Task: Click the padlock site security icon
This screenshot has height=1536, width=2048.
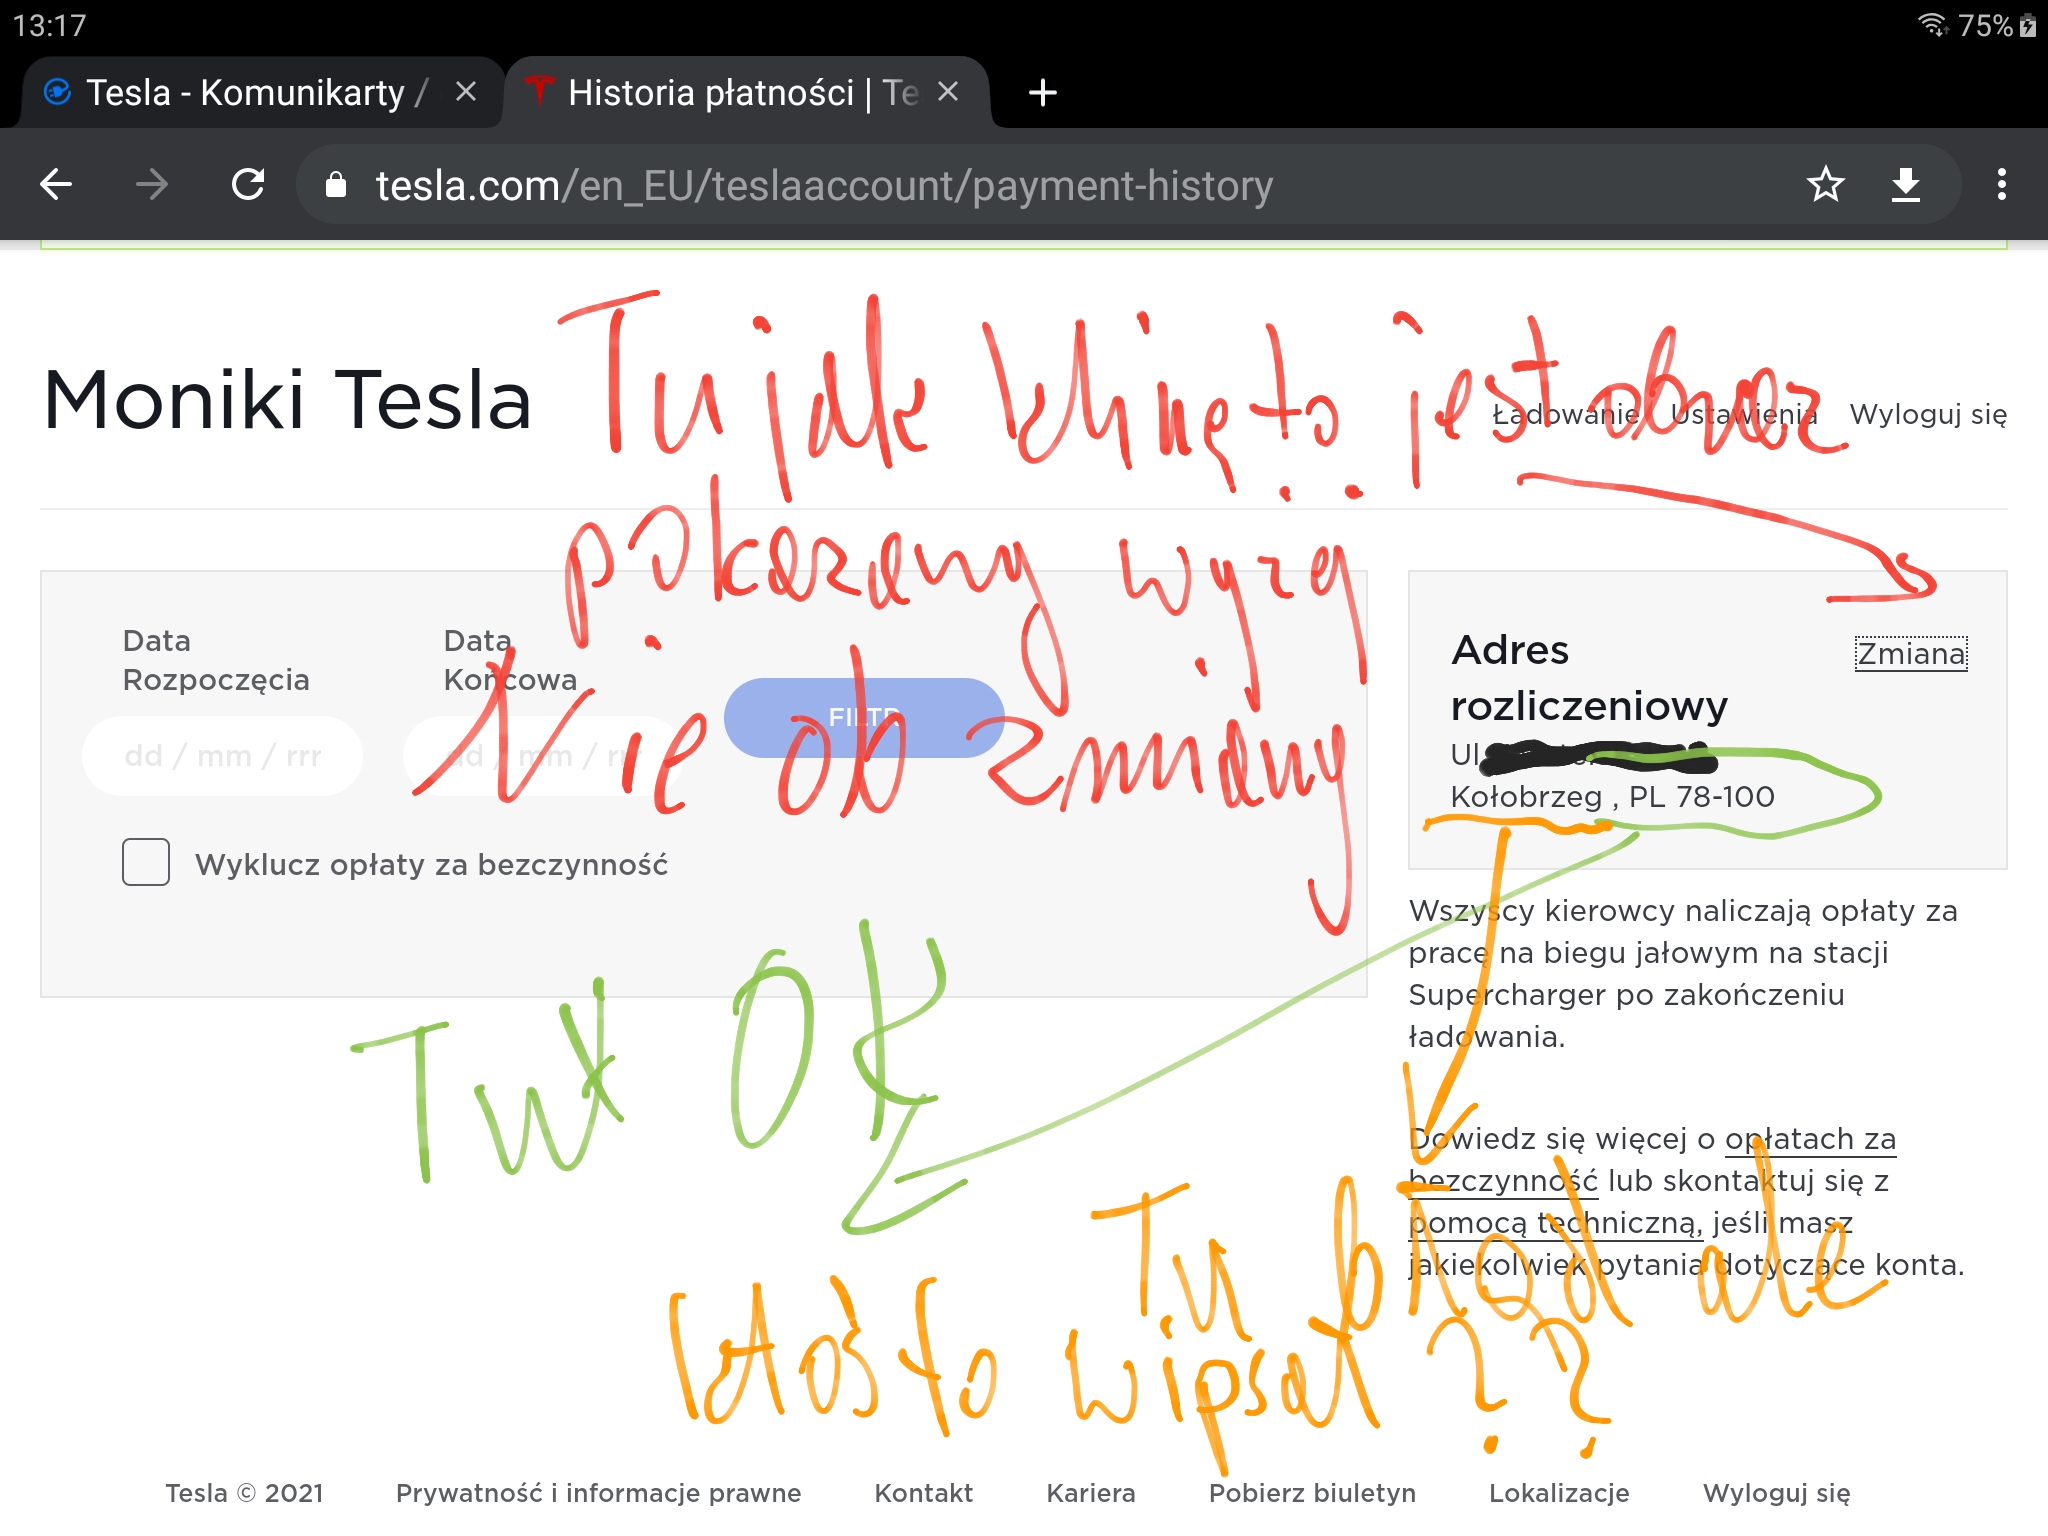Action: pos(336,185)
